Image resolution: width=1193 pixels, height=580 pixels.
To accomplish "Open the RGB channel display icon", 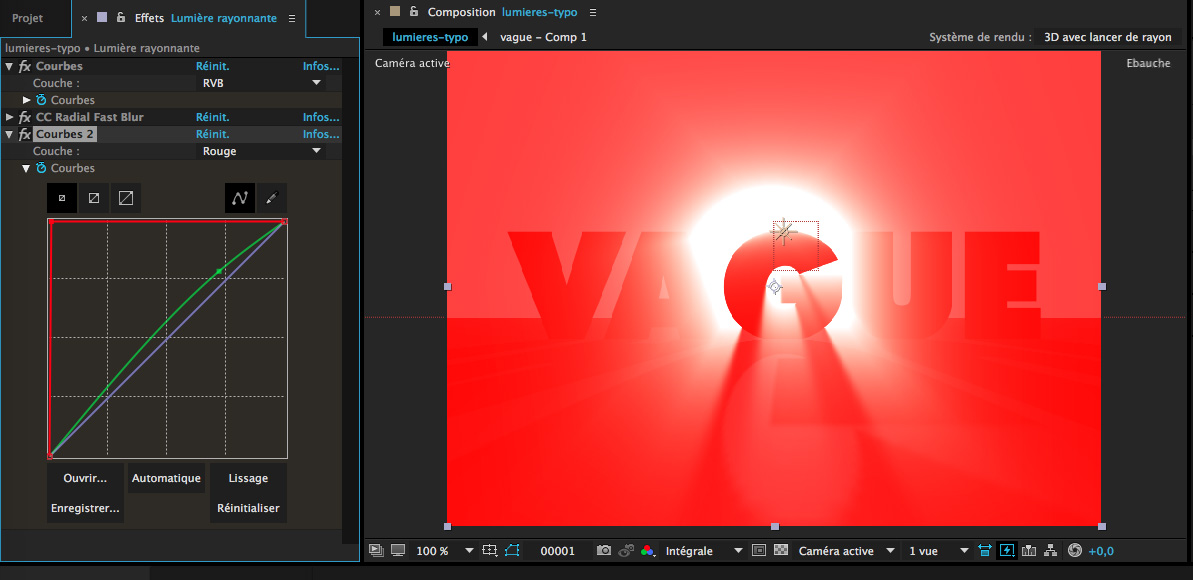I will tap(647, 550).
